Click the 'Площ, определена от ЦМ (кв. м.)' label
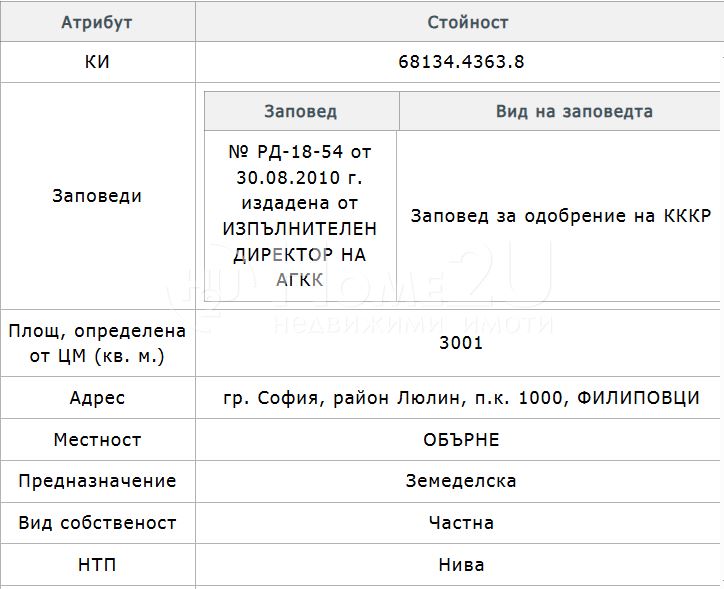Viewport: 724px width, 589px height. coord(97,343)
